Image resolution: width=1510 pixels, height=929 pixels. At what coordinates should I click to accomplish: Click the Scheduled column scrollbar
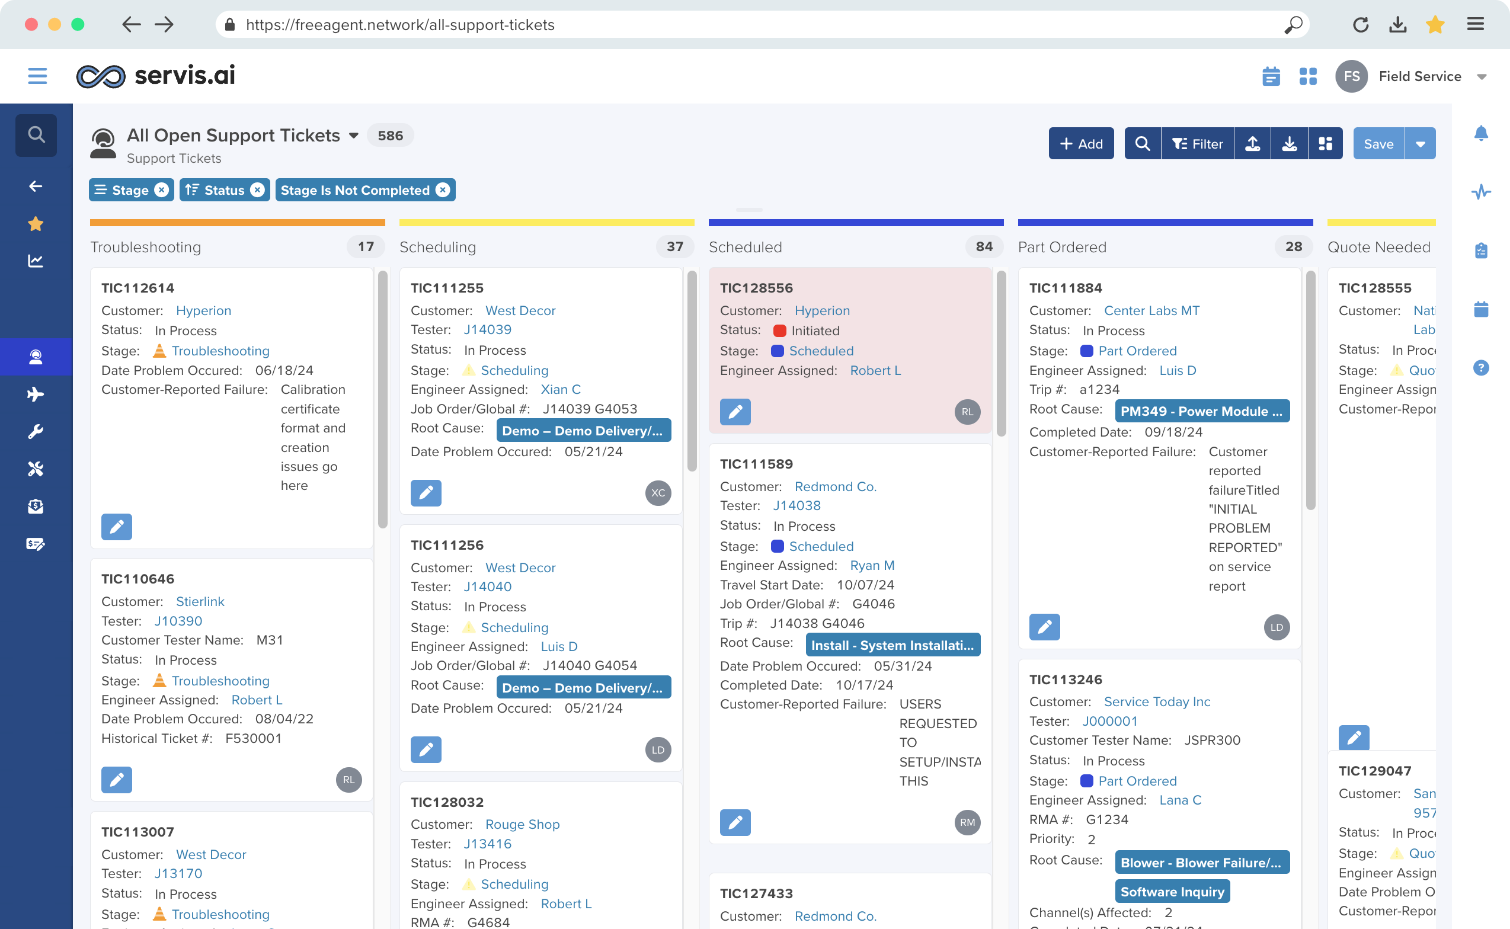tap(1001, 353)
